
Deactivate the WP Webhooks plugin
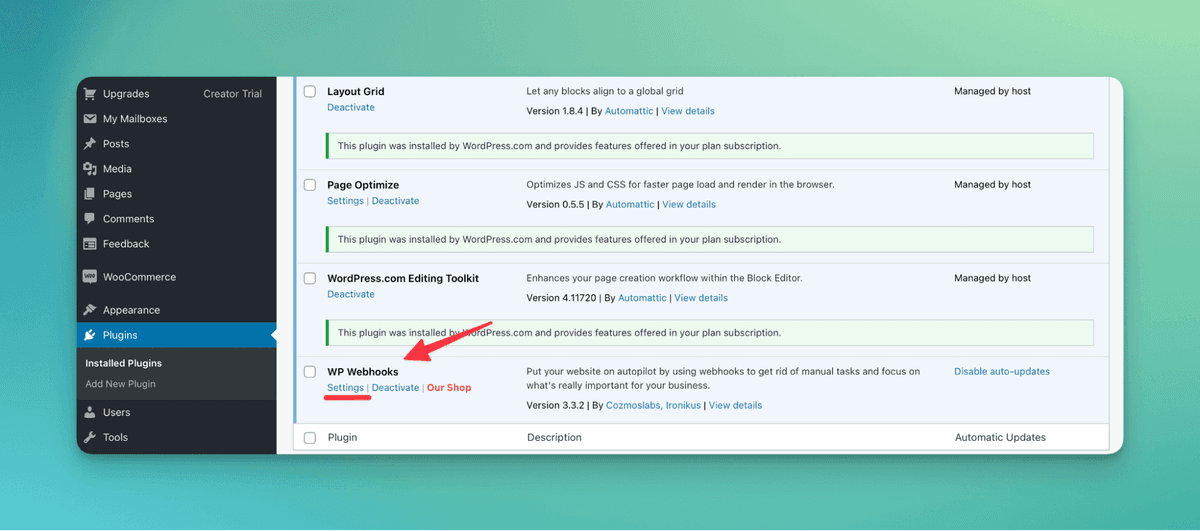(x=395, y=388)
